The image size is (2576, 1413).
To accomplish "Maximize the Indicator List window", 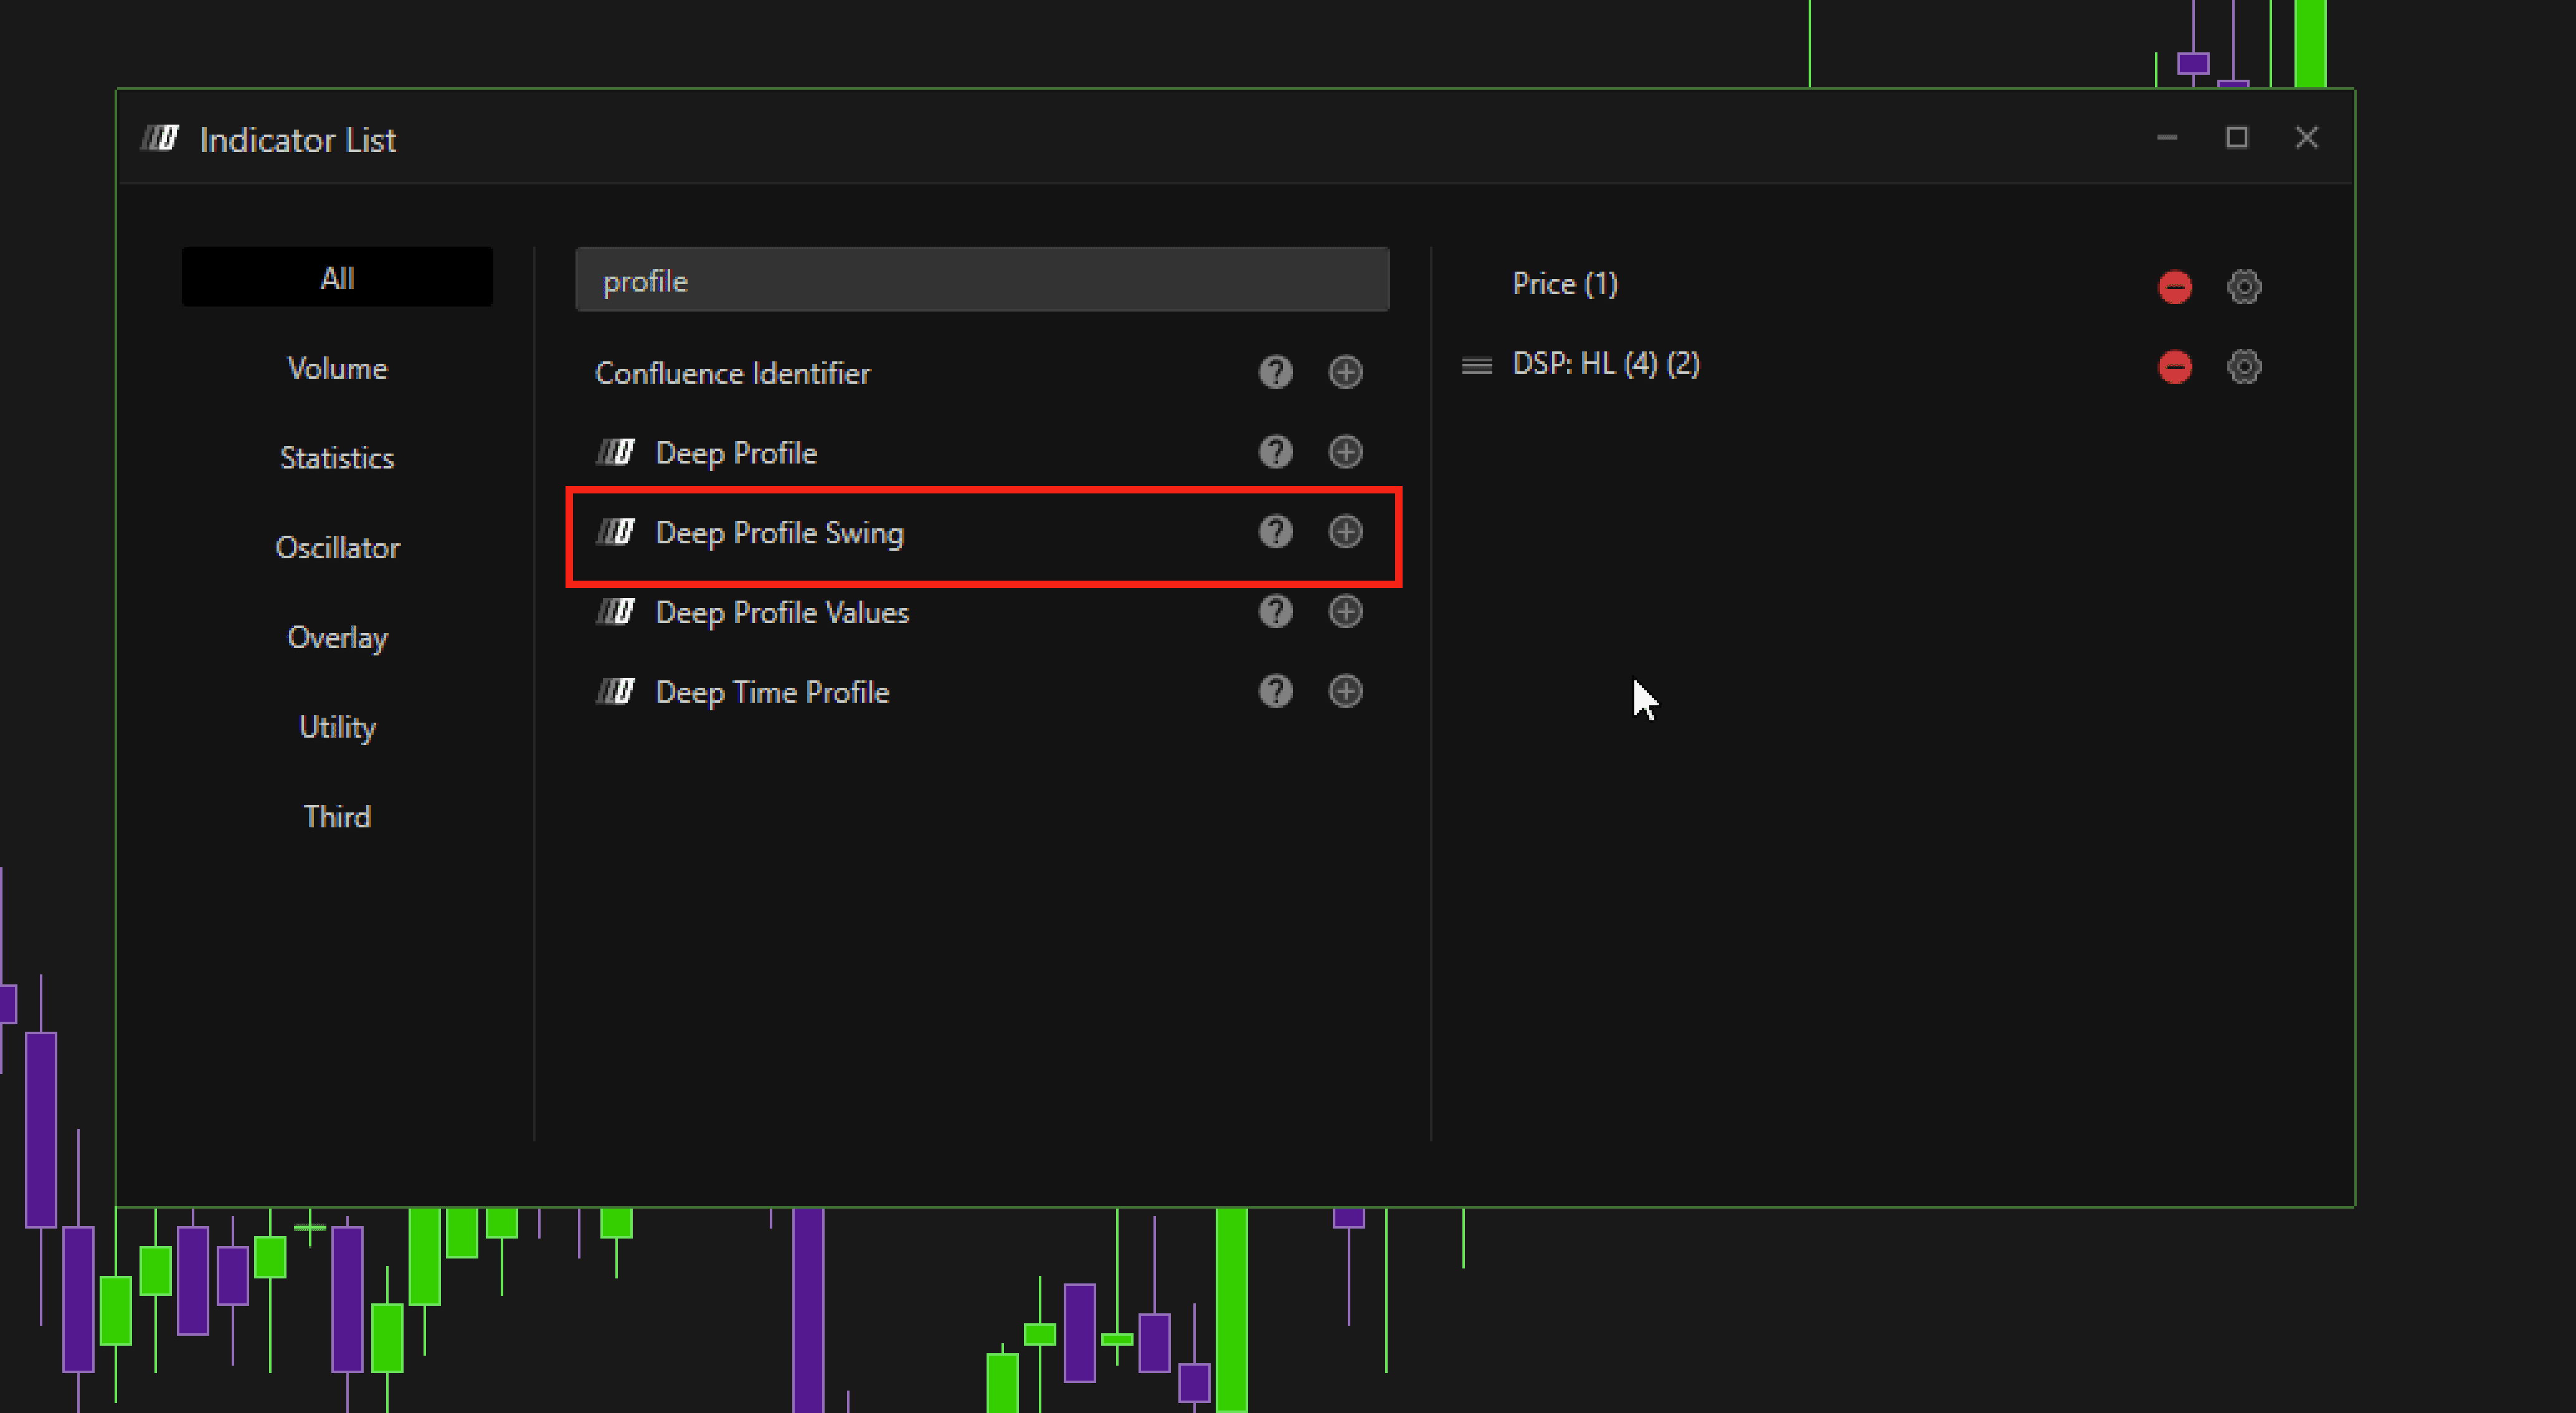I will tap(2236, 138).
